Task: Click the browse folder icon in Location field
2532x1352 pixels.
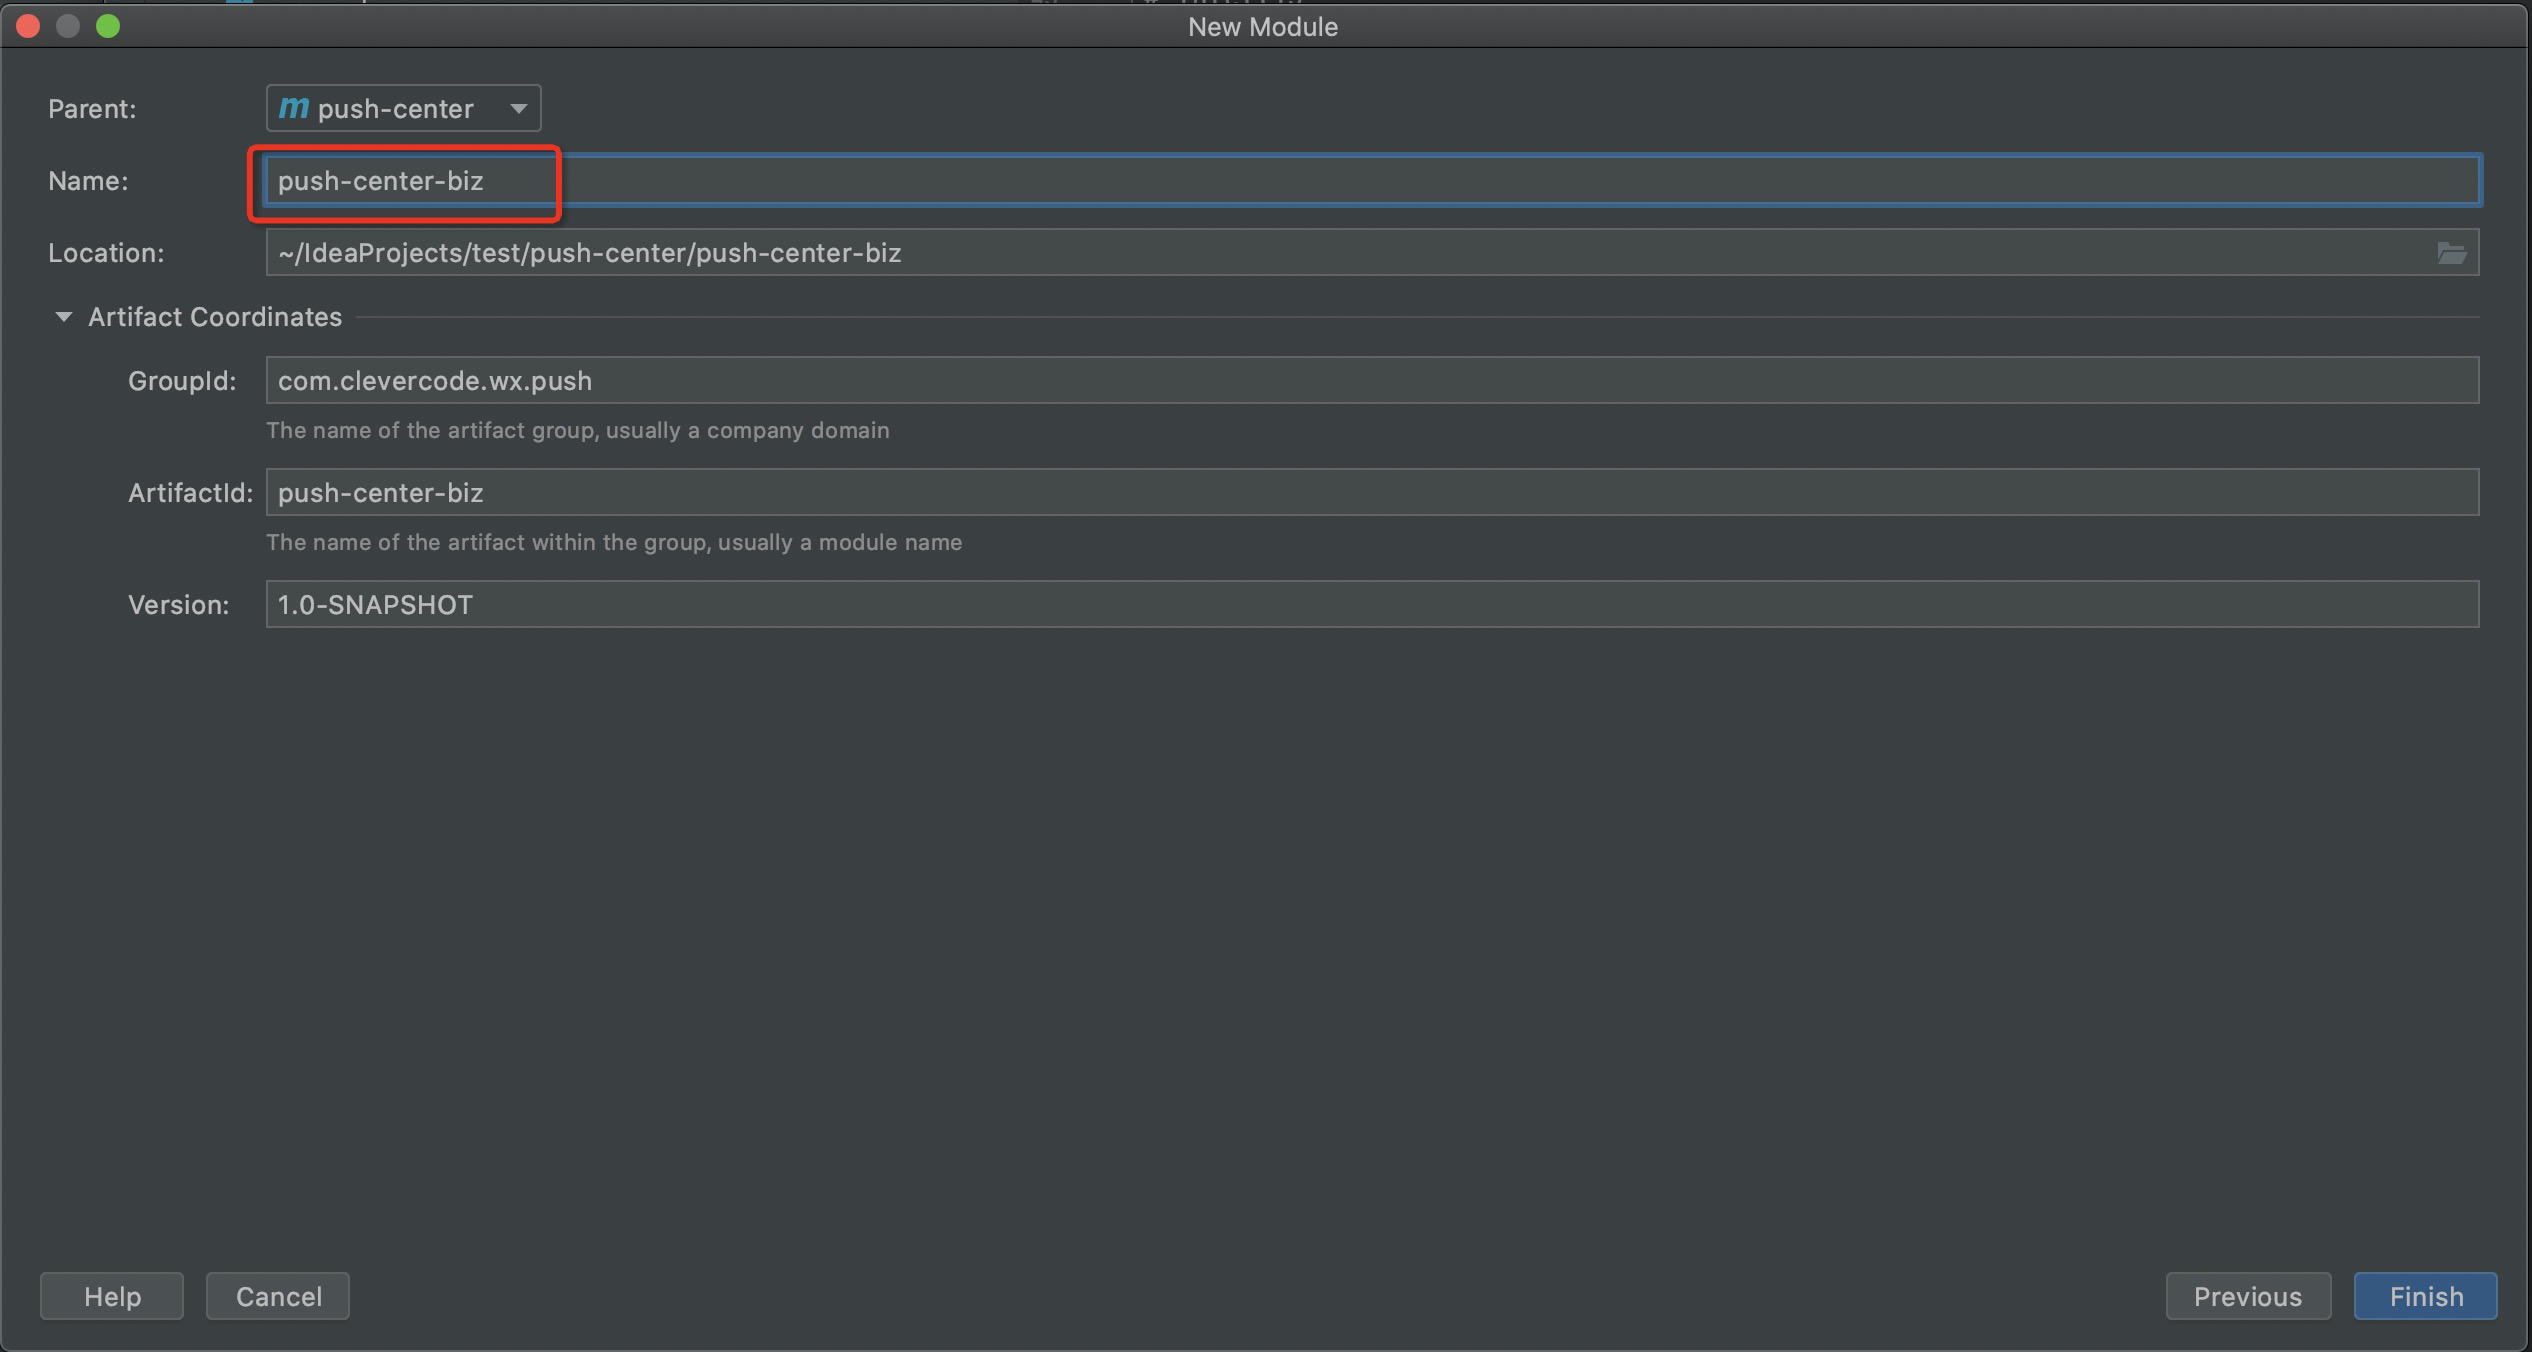Action: point(2451,253)
